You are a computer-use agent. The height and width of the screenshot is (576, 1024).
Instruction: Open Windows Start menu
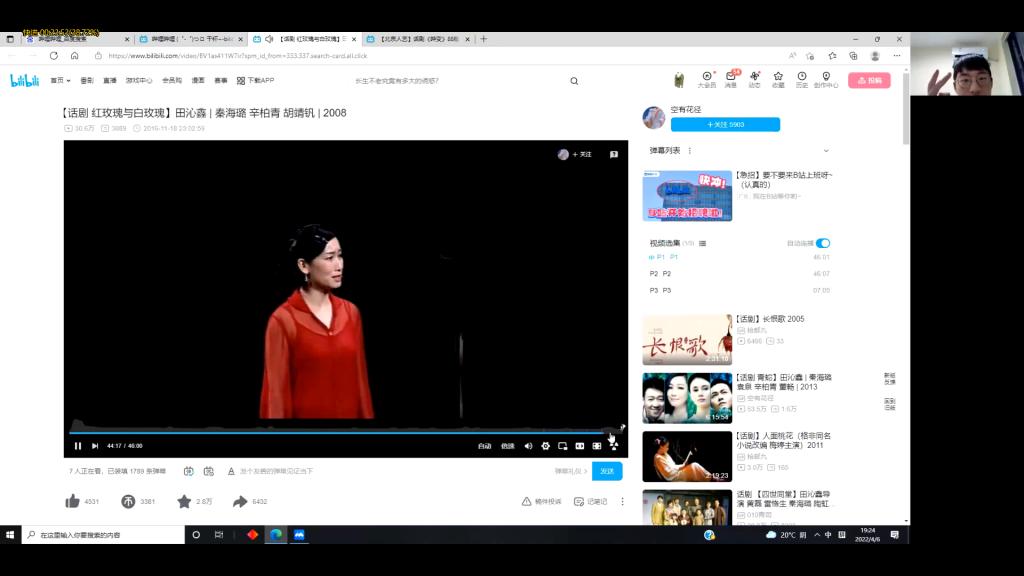coord(10,535)
